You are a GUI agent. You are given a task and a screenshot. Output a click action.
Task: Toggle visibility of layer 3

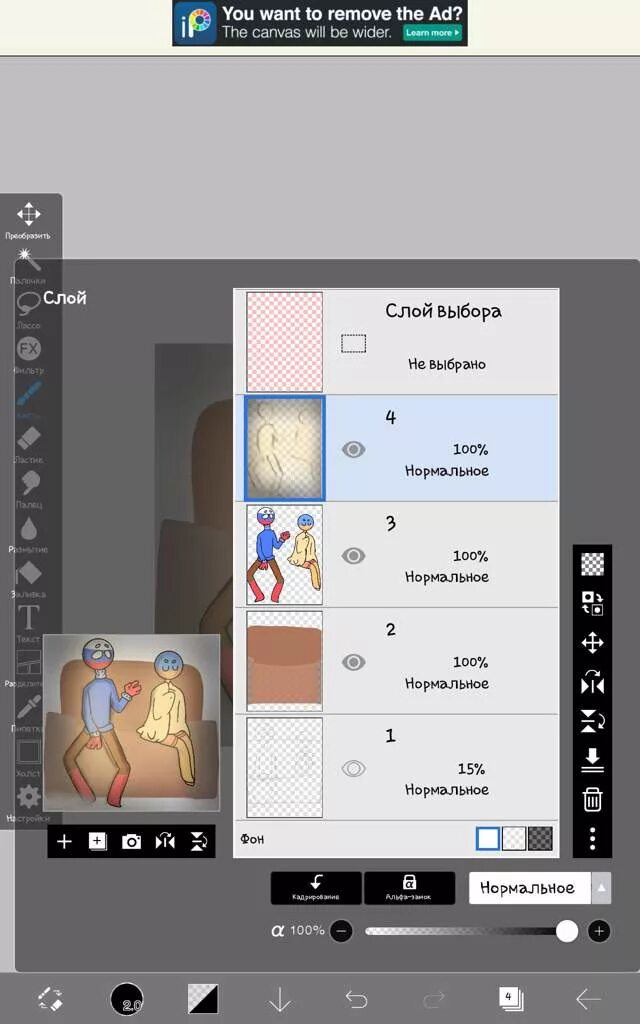pyautogui.click(x=353, y=556)
